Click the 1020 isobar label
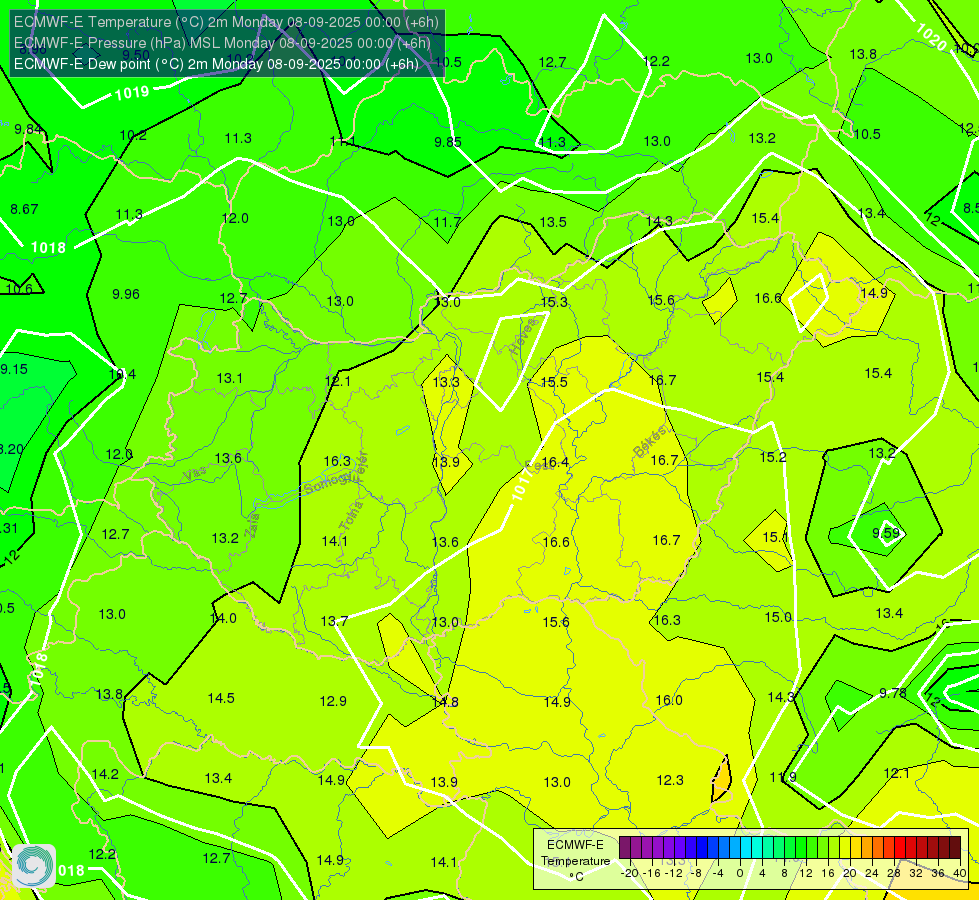The image size is (979, 900). [932, 37]
